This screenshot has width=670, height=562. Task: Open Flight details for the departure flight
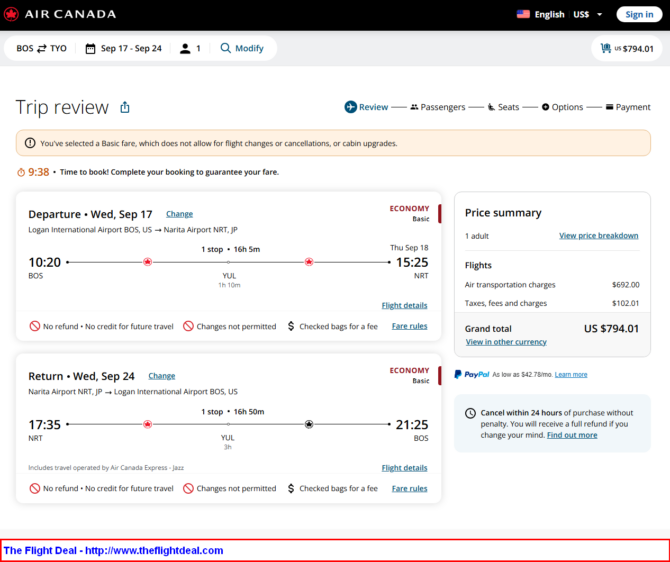click(404, 305)
